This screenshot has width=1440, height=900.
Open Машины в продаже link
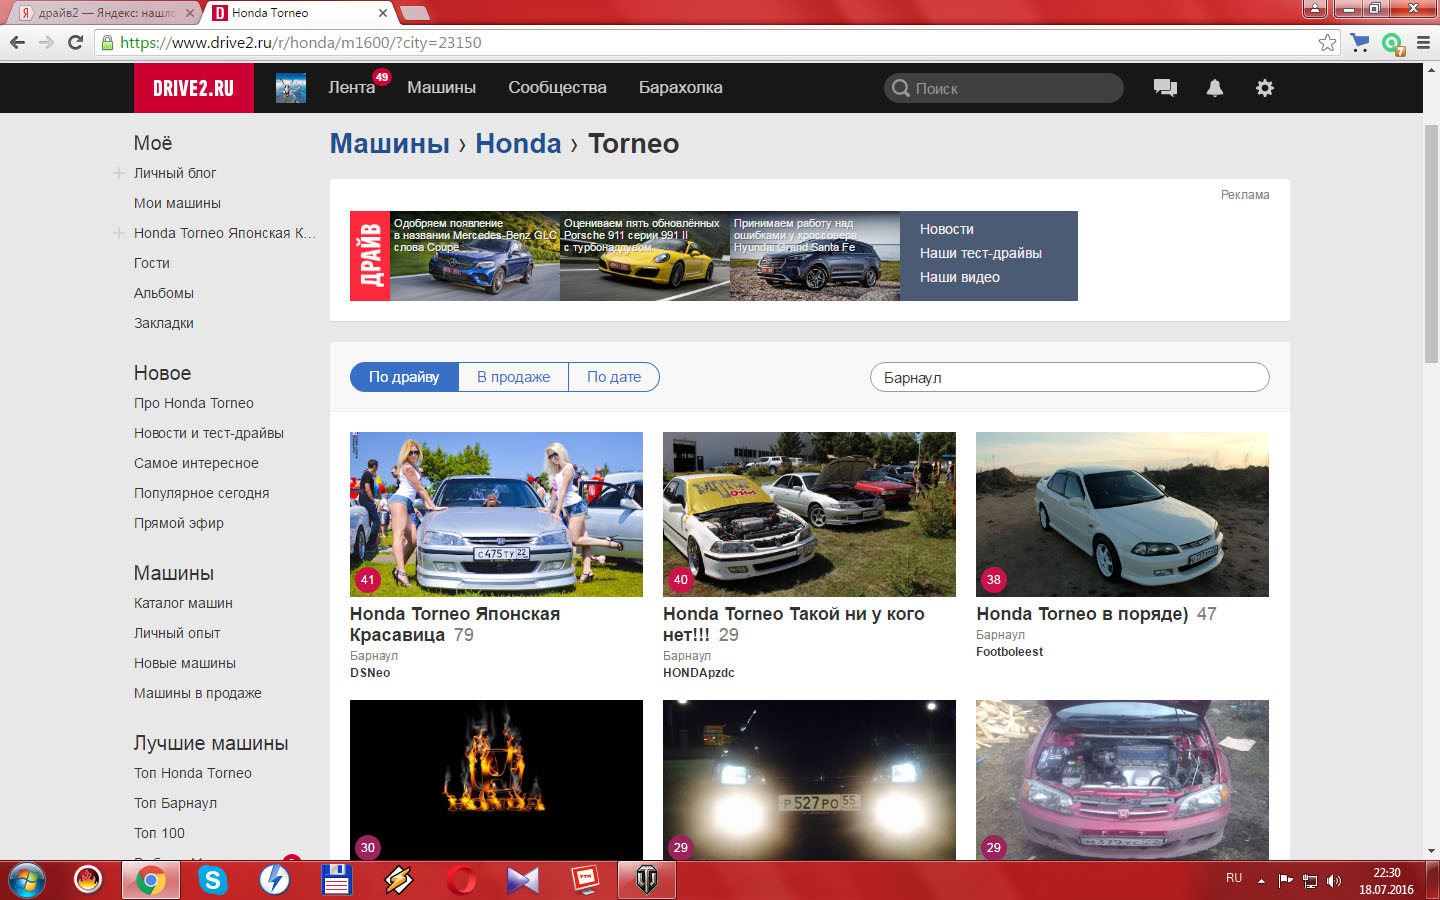198,693
